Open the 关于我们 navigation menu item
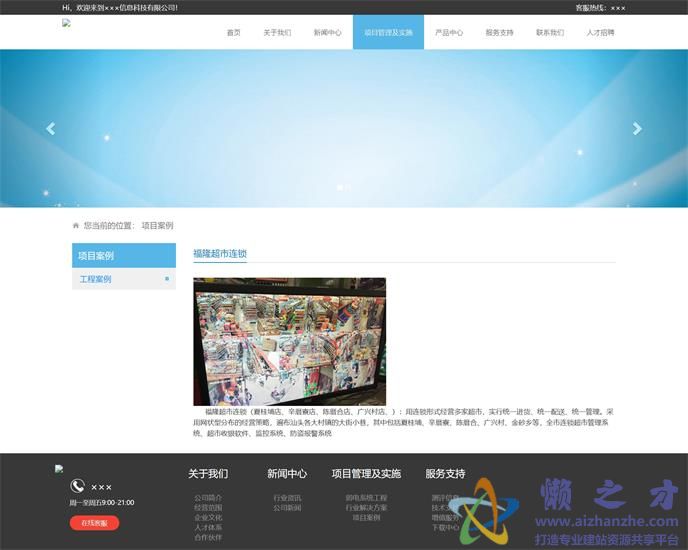The height and width of the screenshot is (550, 688). pos(277,33)
